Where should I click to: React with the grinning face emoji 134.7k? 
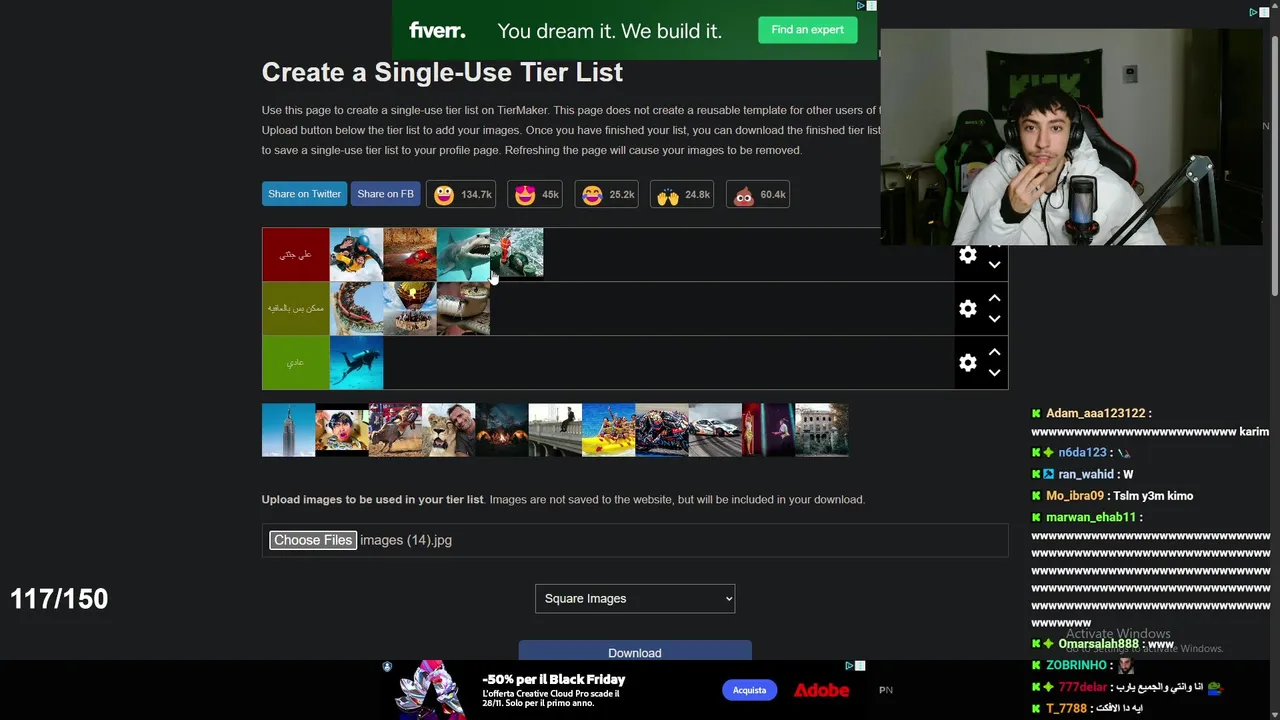(461, 194)
